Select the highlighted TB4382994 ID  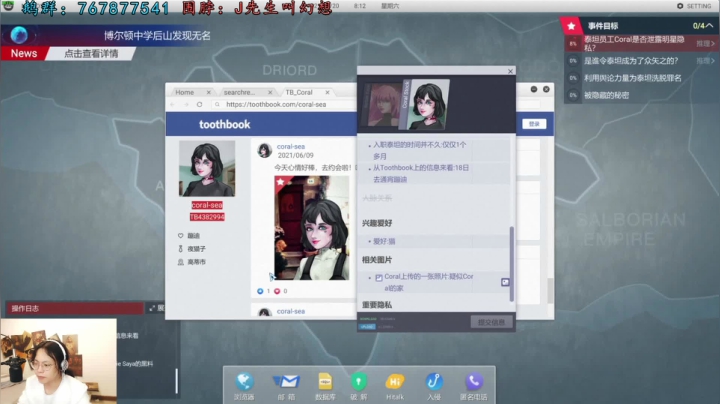[207, 217]
